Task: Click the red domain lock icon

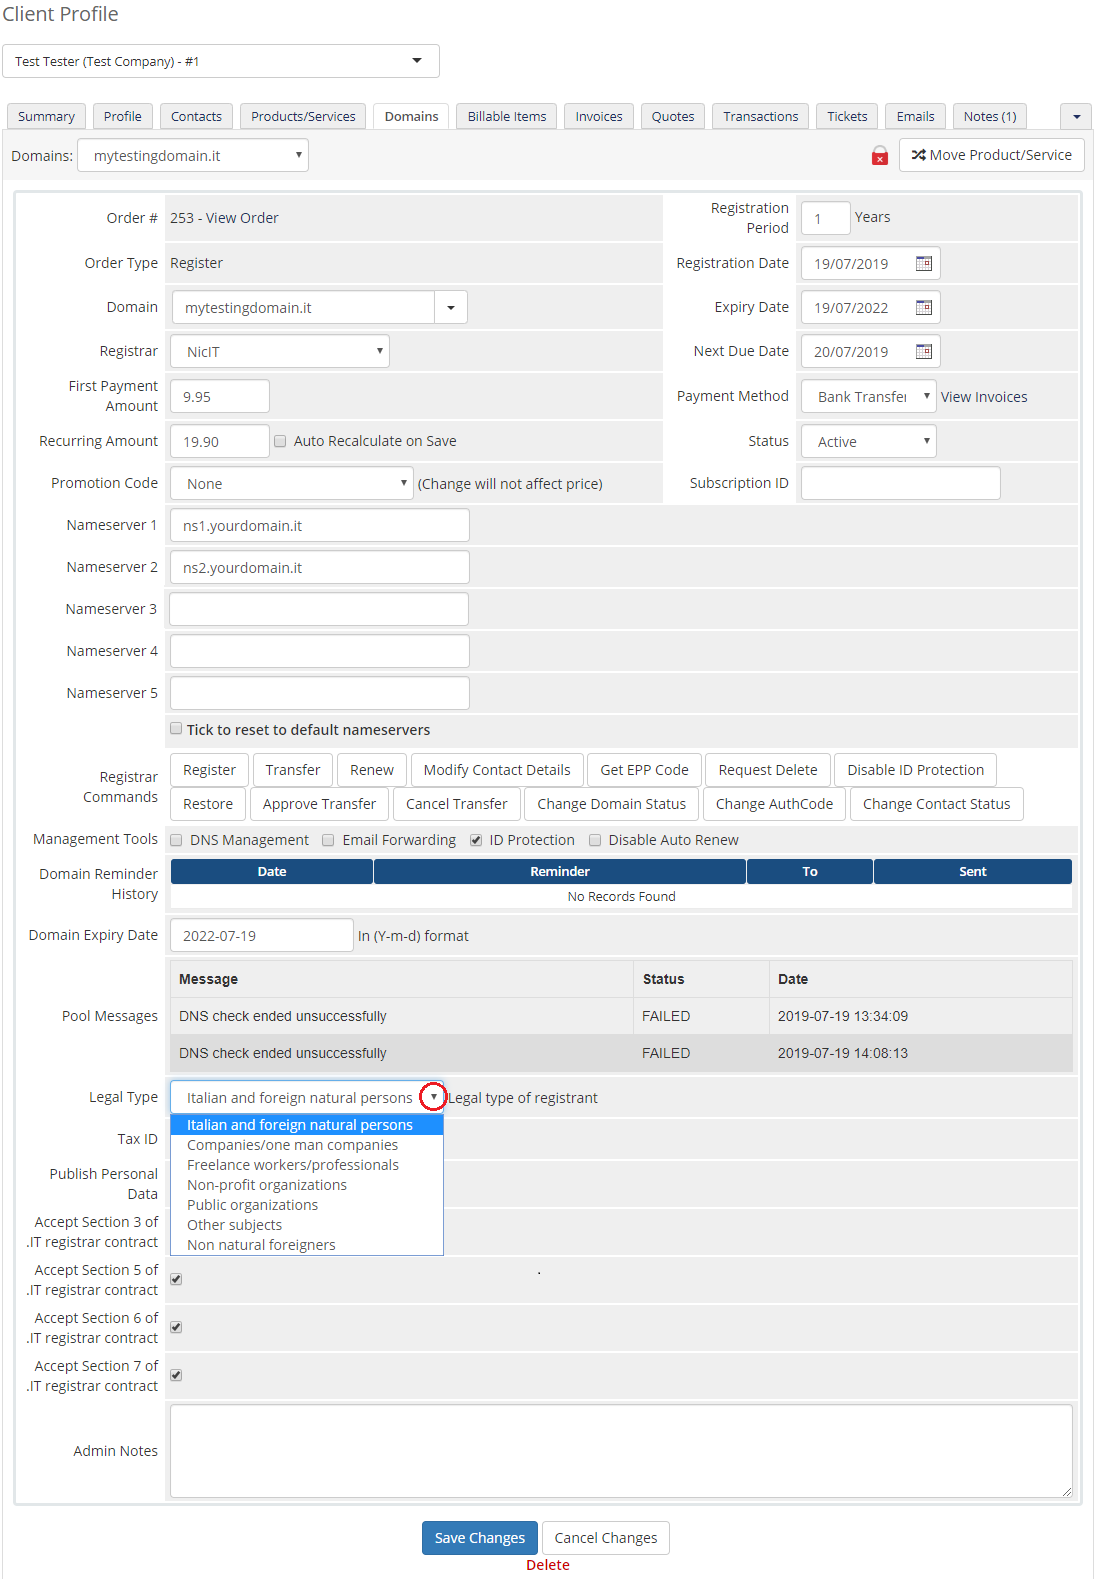Action: tap(880, 156)
